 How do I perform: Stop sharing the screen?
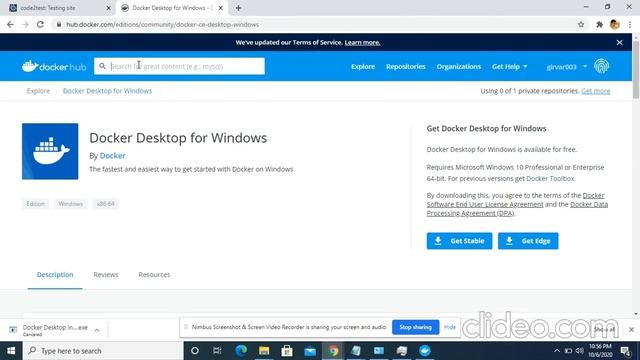416,327
